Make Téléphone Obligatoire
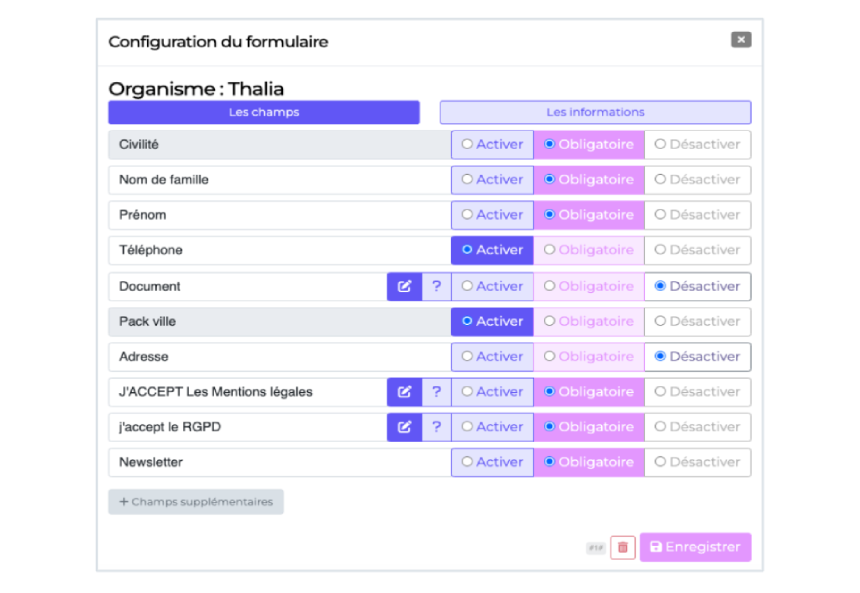The width and height of the screenshot is (860, 593). tap(589, 250)
